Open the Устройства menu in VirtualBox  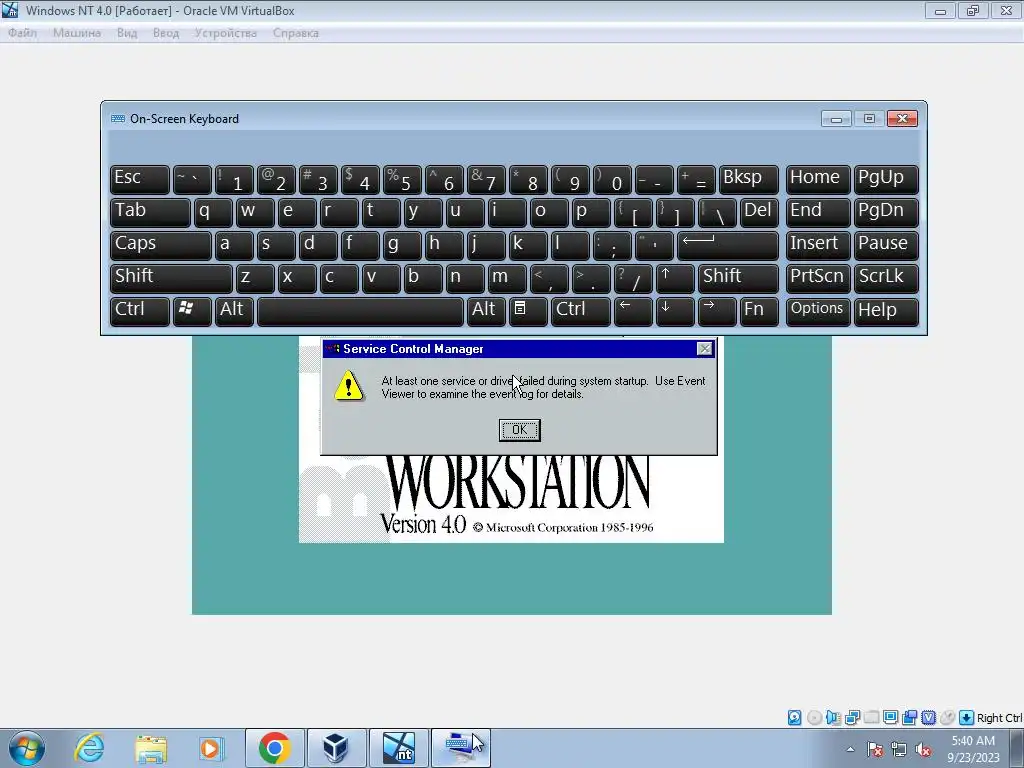tap(225, 33)
